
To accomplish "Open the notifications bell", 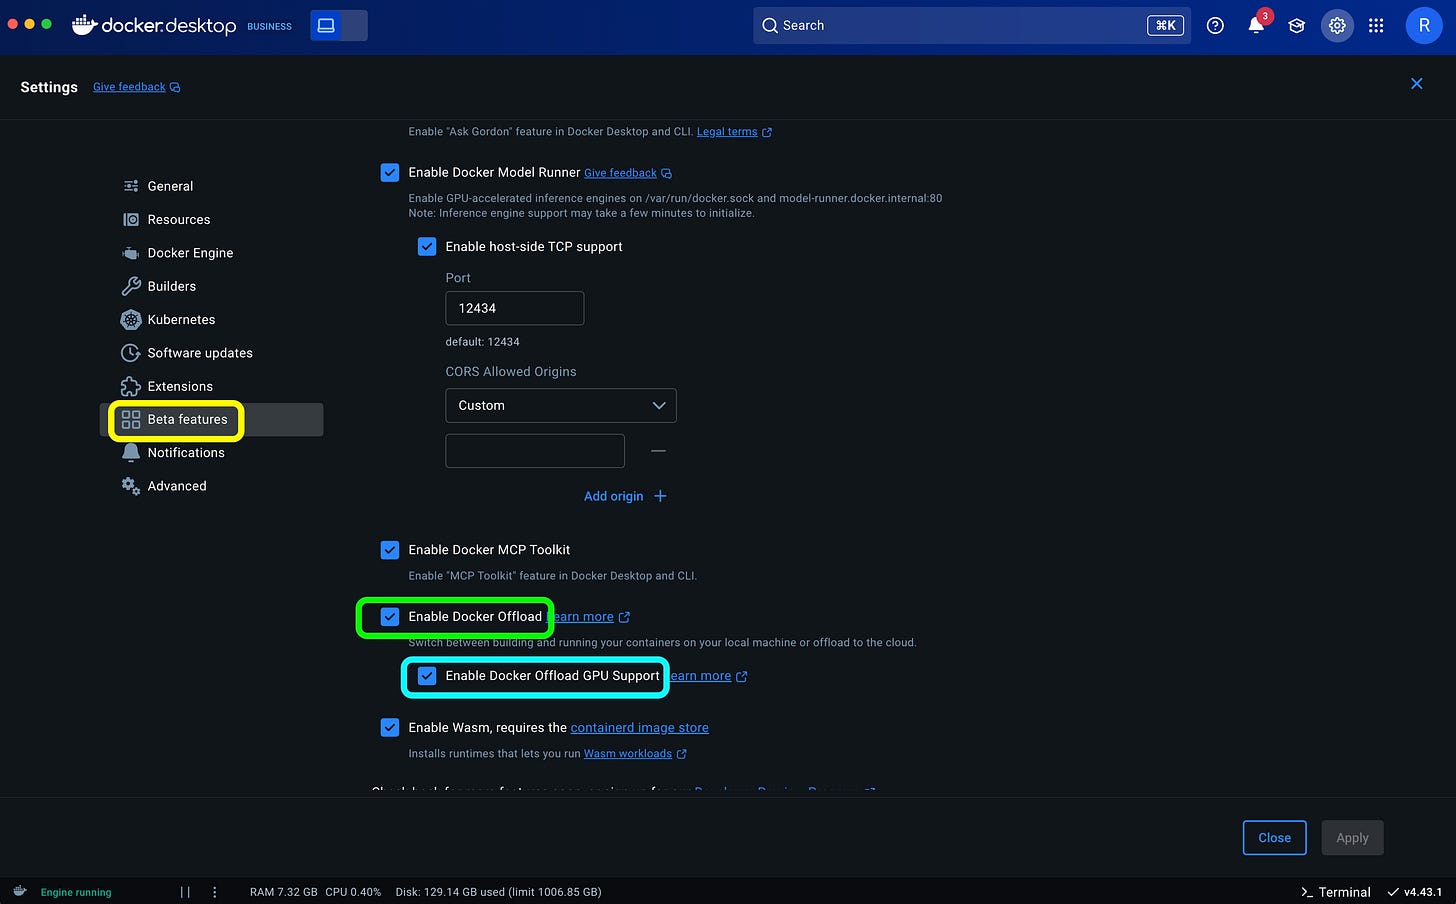I will pyautogui.click(x=1256, y=26).
